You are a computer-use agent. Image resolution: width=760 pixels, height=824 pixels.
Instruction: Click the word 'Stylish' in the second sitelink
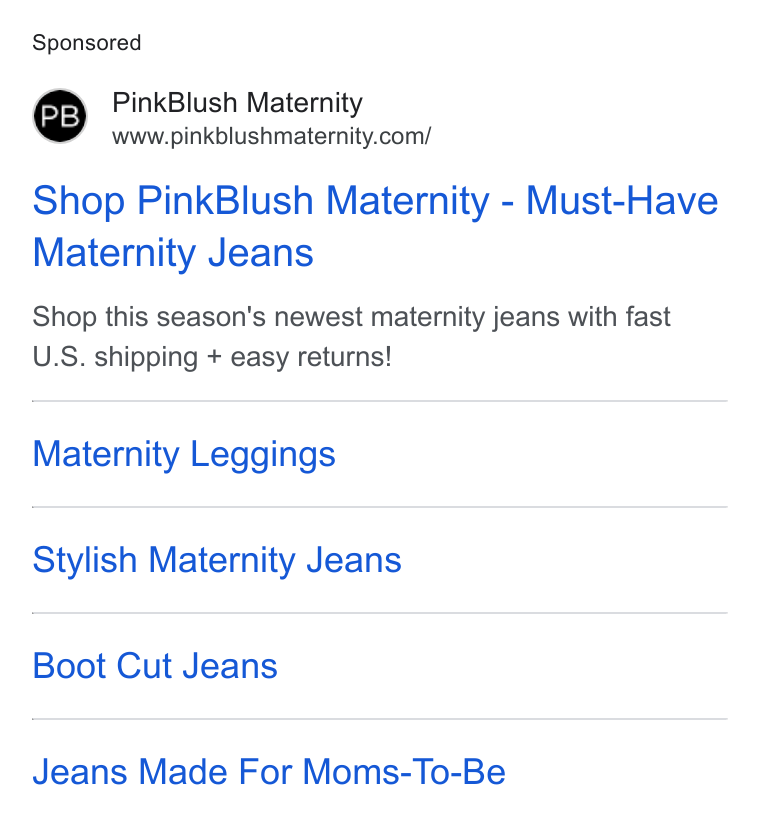85,560
